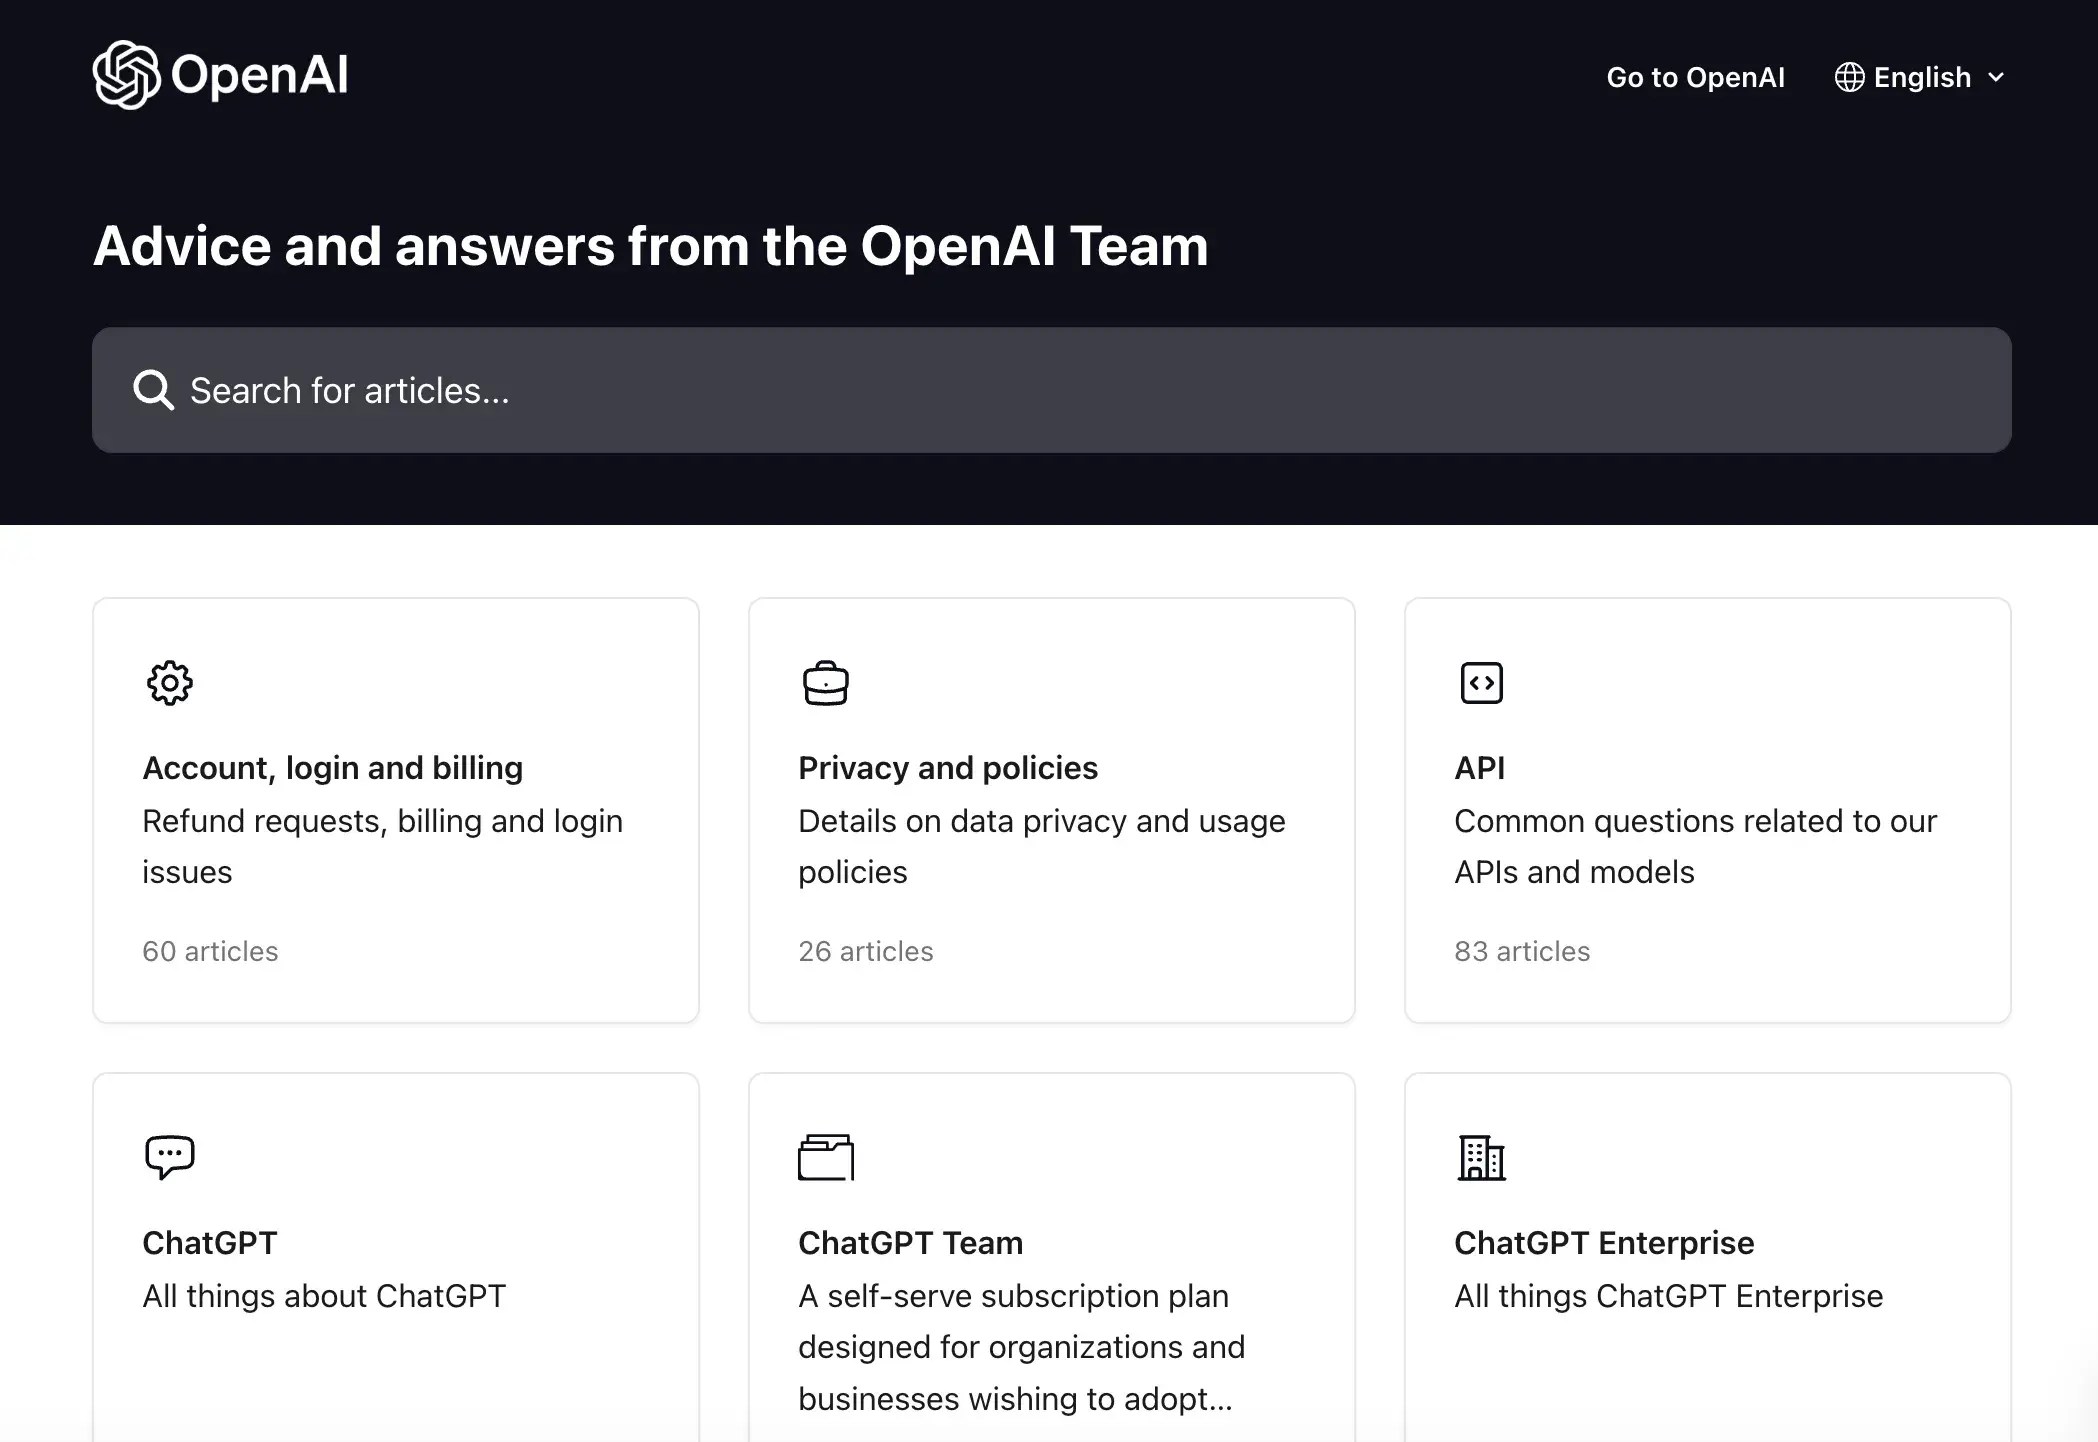Expand language menu via chevron arrow

coord(1996,77)
